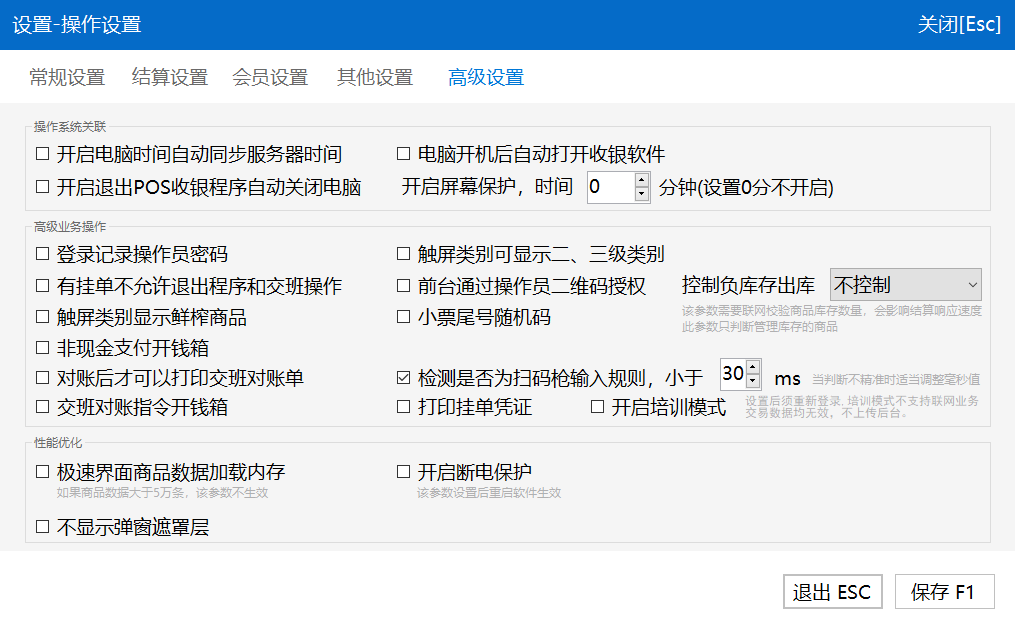The height and width of the screenshot is (620, 1015).
Task: Click the 设置-操作设置 window title
Action: tap(77, 25)
